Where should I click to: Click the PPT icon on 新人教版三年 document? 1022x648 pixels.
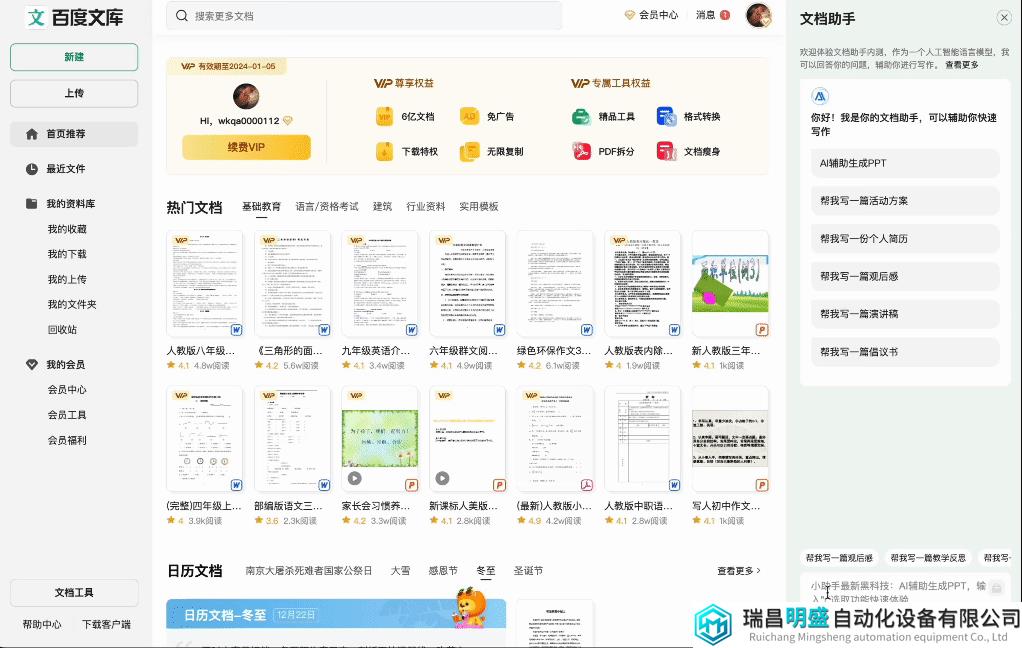(x=761, y=330)
